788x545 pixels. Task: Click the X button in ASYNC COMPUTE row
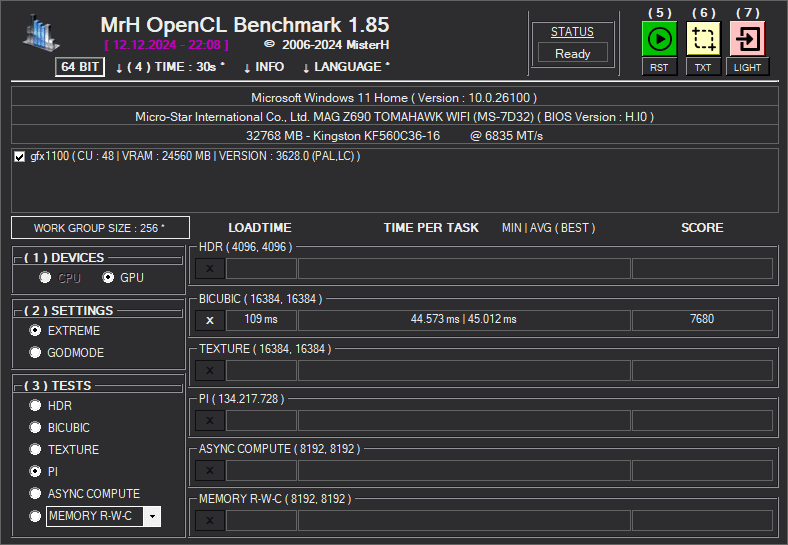210,471
